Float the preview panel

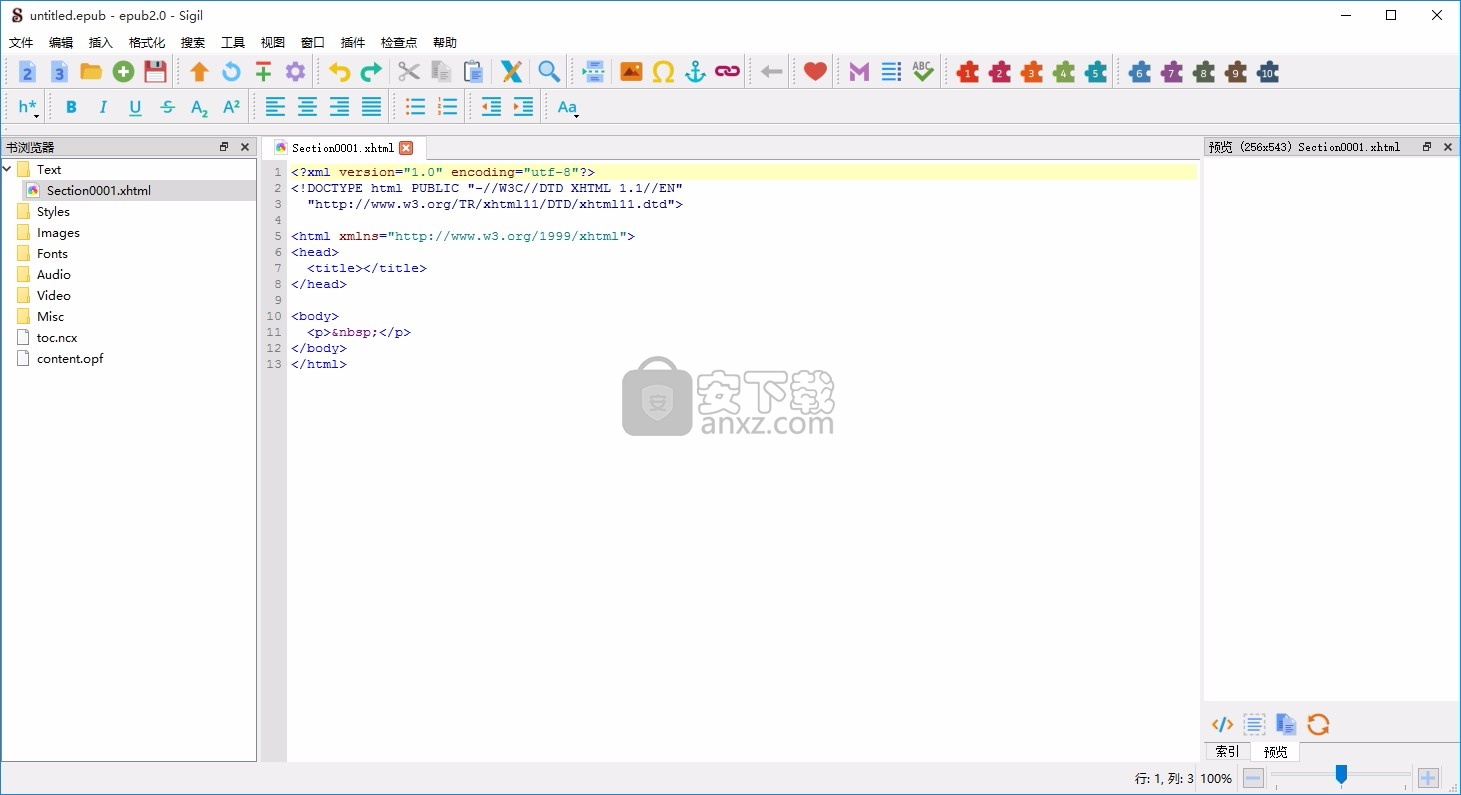coord(1427,147)
